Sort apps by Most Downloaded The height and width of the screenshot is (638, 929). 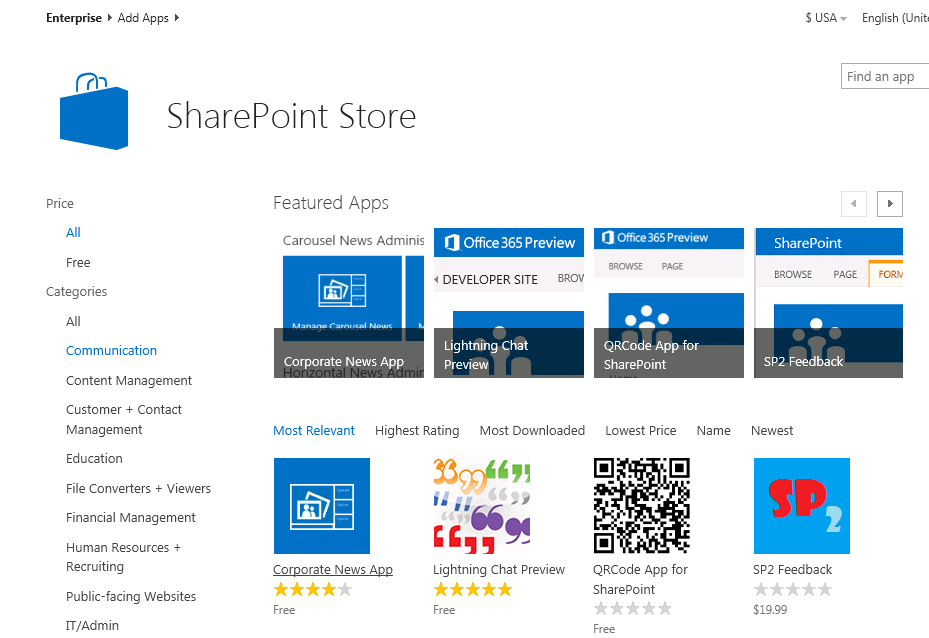pyautogui.click(x=532, y=431)
